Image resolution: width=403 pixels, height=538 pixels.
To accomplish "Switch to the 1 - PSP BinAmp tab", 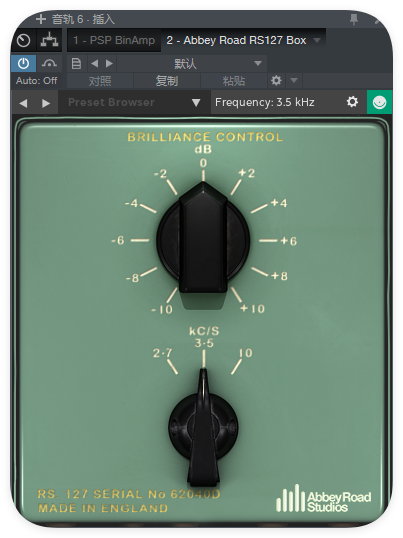I will click(114, 40).
